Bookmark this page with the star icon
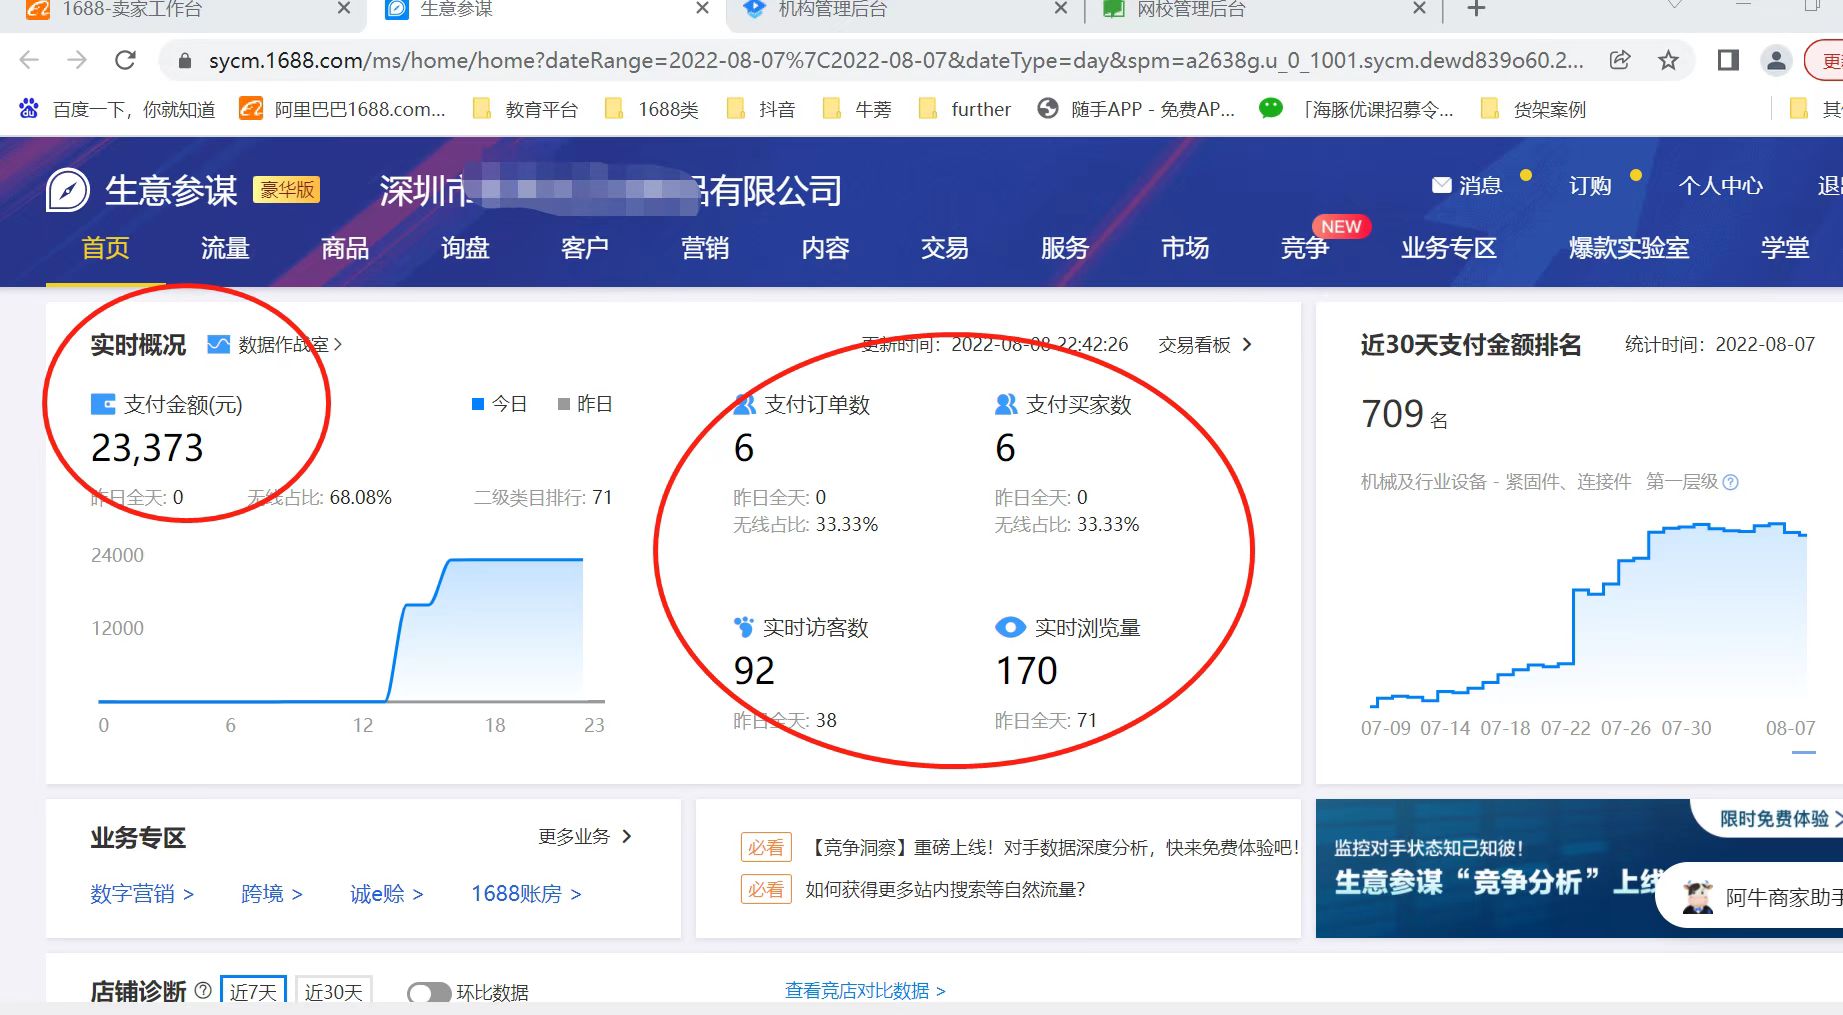This screenshot has height=1015, width=1843. click(1668, 60)
